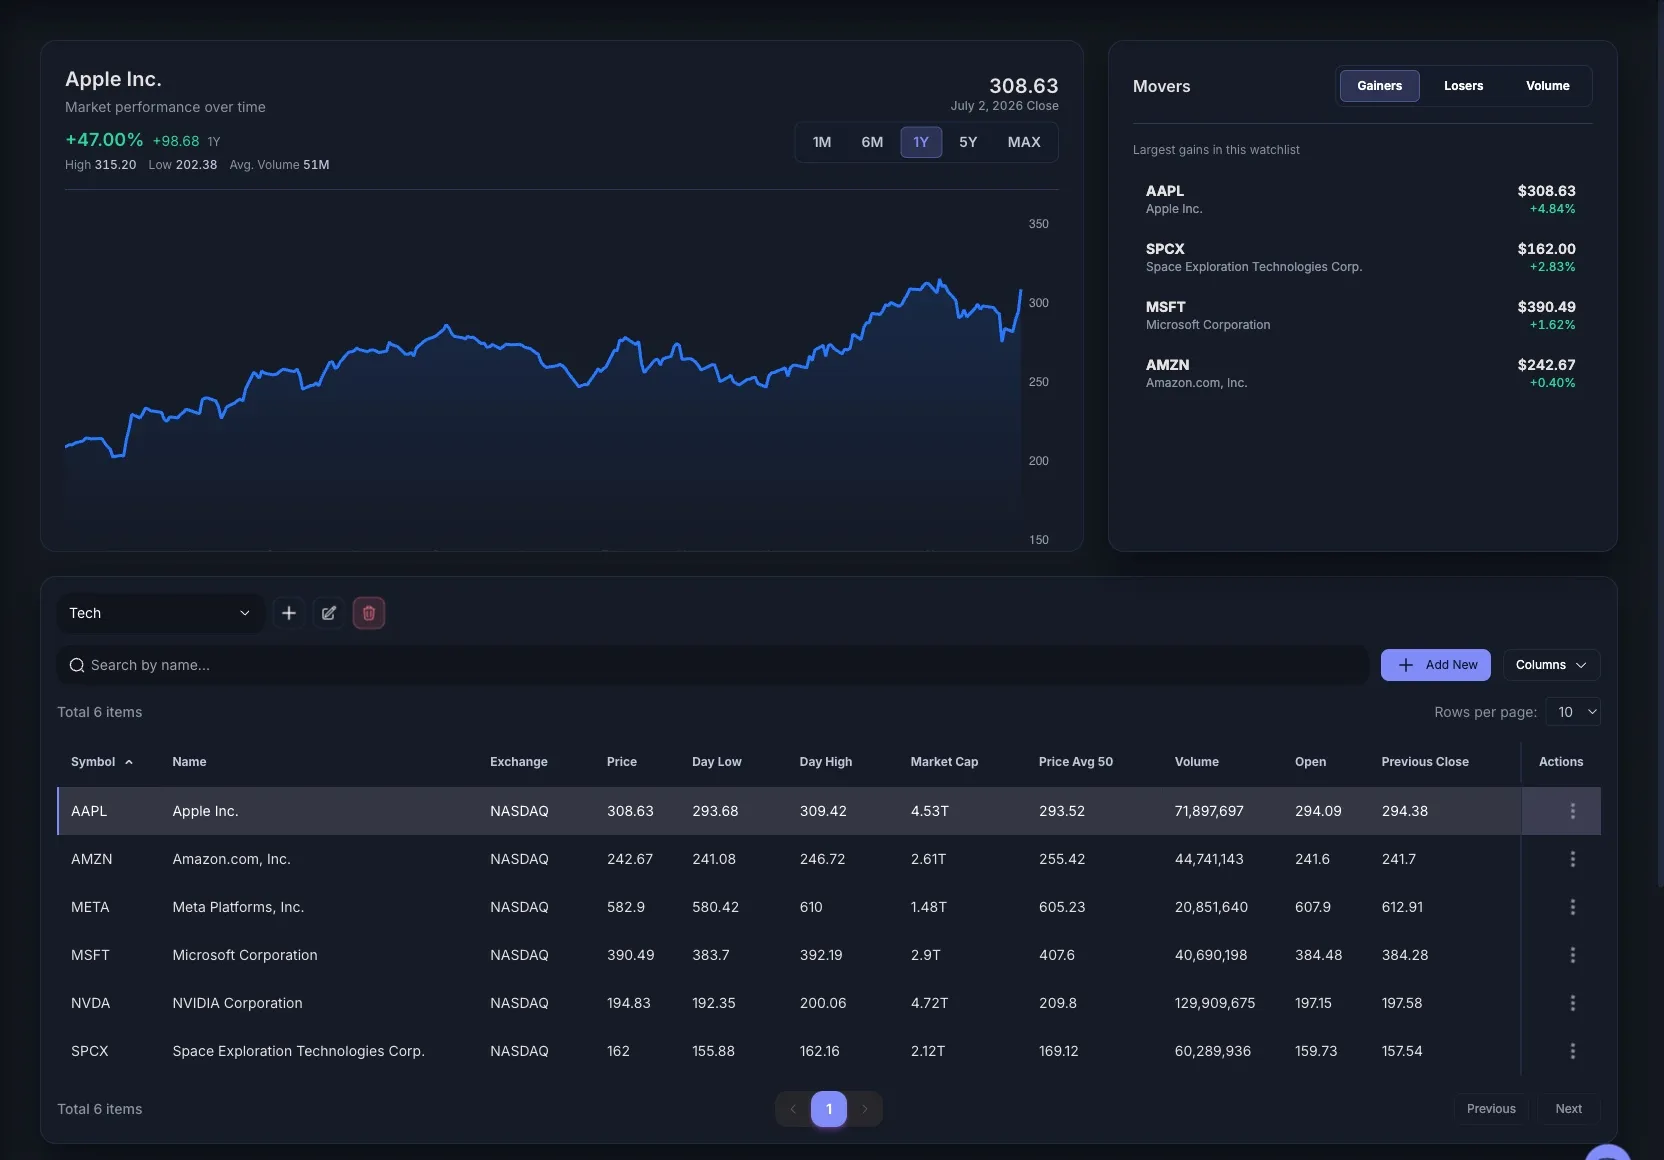Select Space Exploration Technologies Corp. table cell
Screen dimensions: 1664x1160
pyautogui.click(x=298, y=1051)
